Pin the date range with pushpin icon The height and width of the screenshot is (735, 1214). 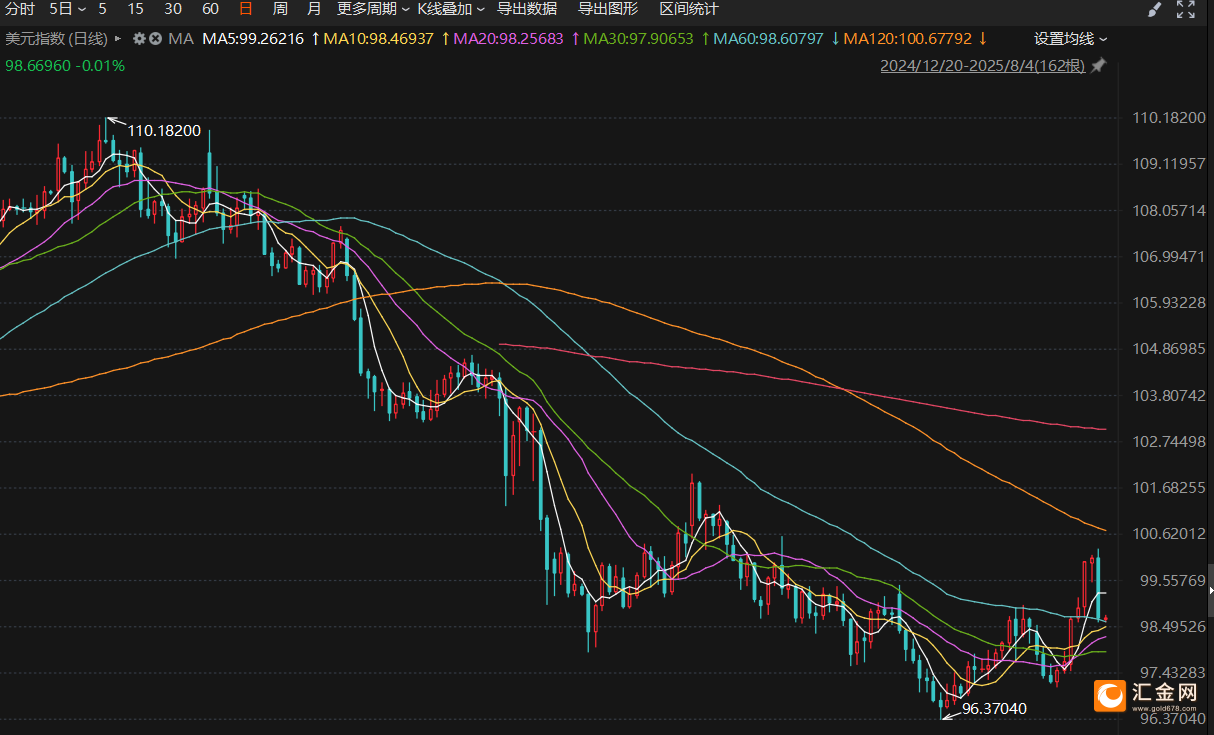click(x=1098, y=66)
